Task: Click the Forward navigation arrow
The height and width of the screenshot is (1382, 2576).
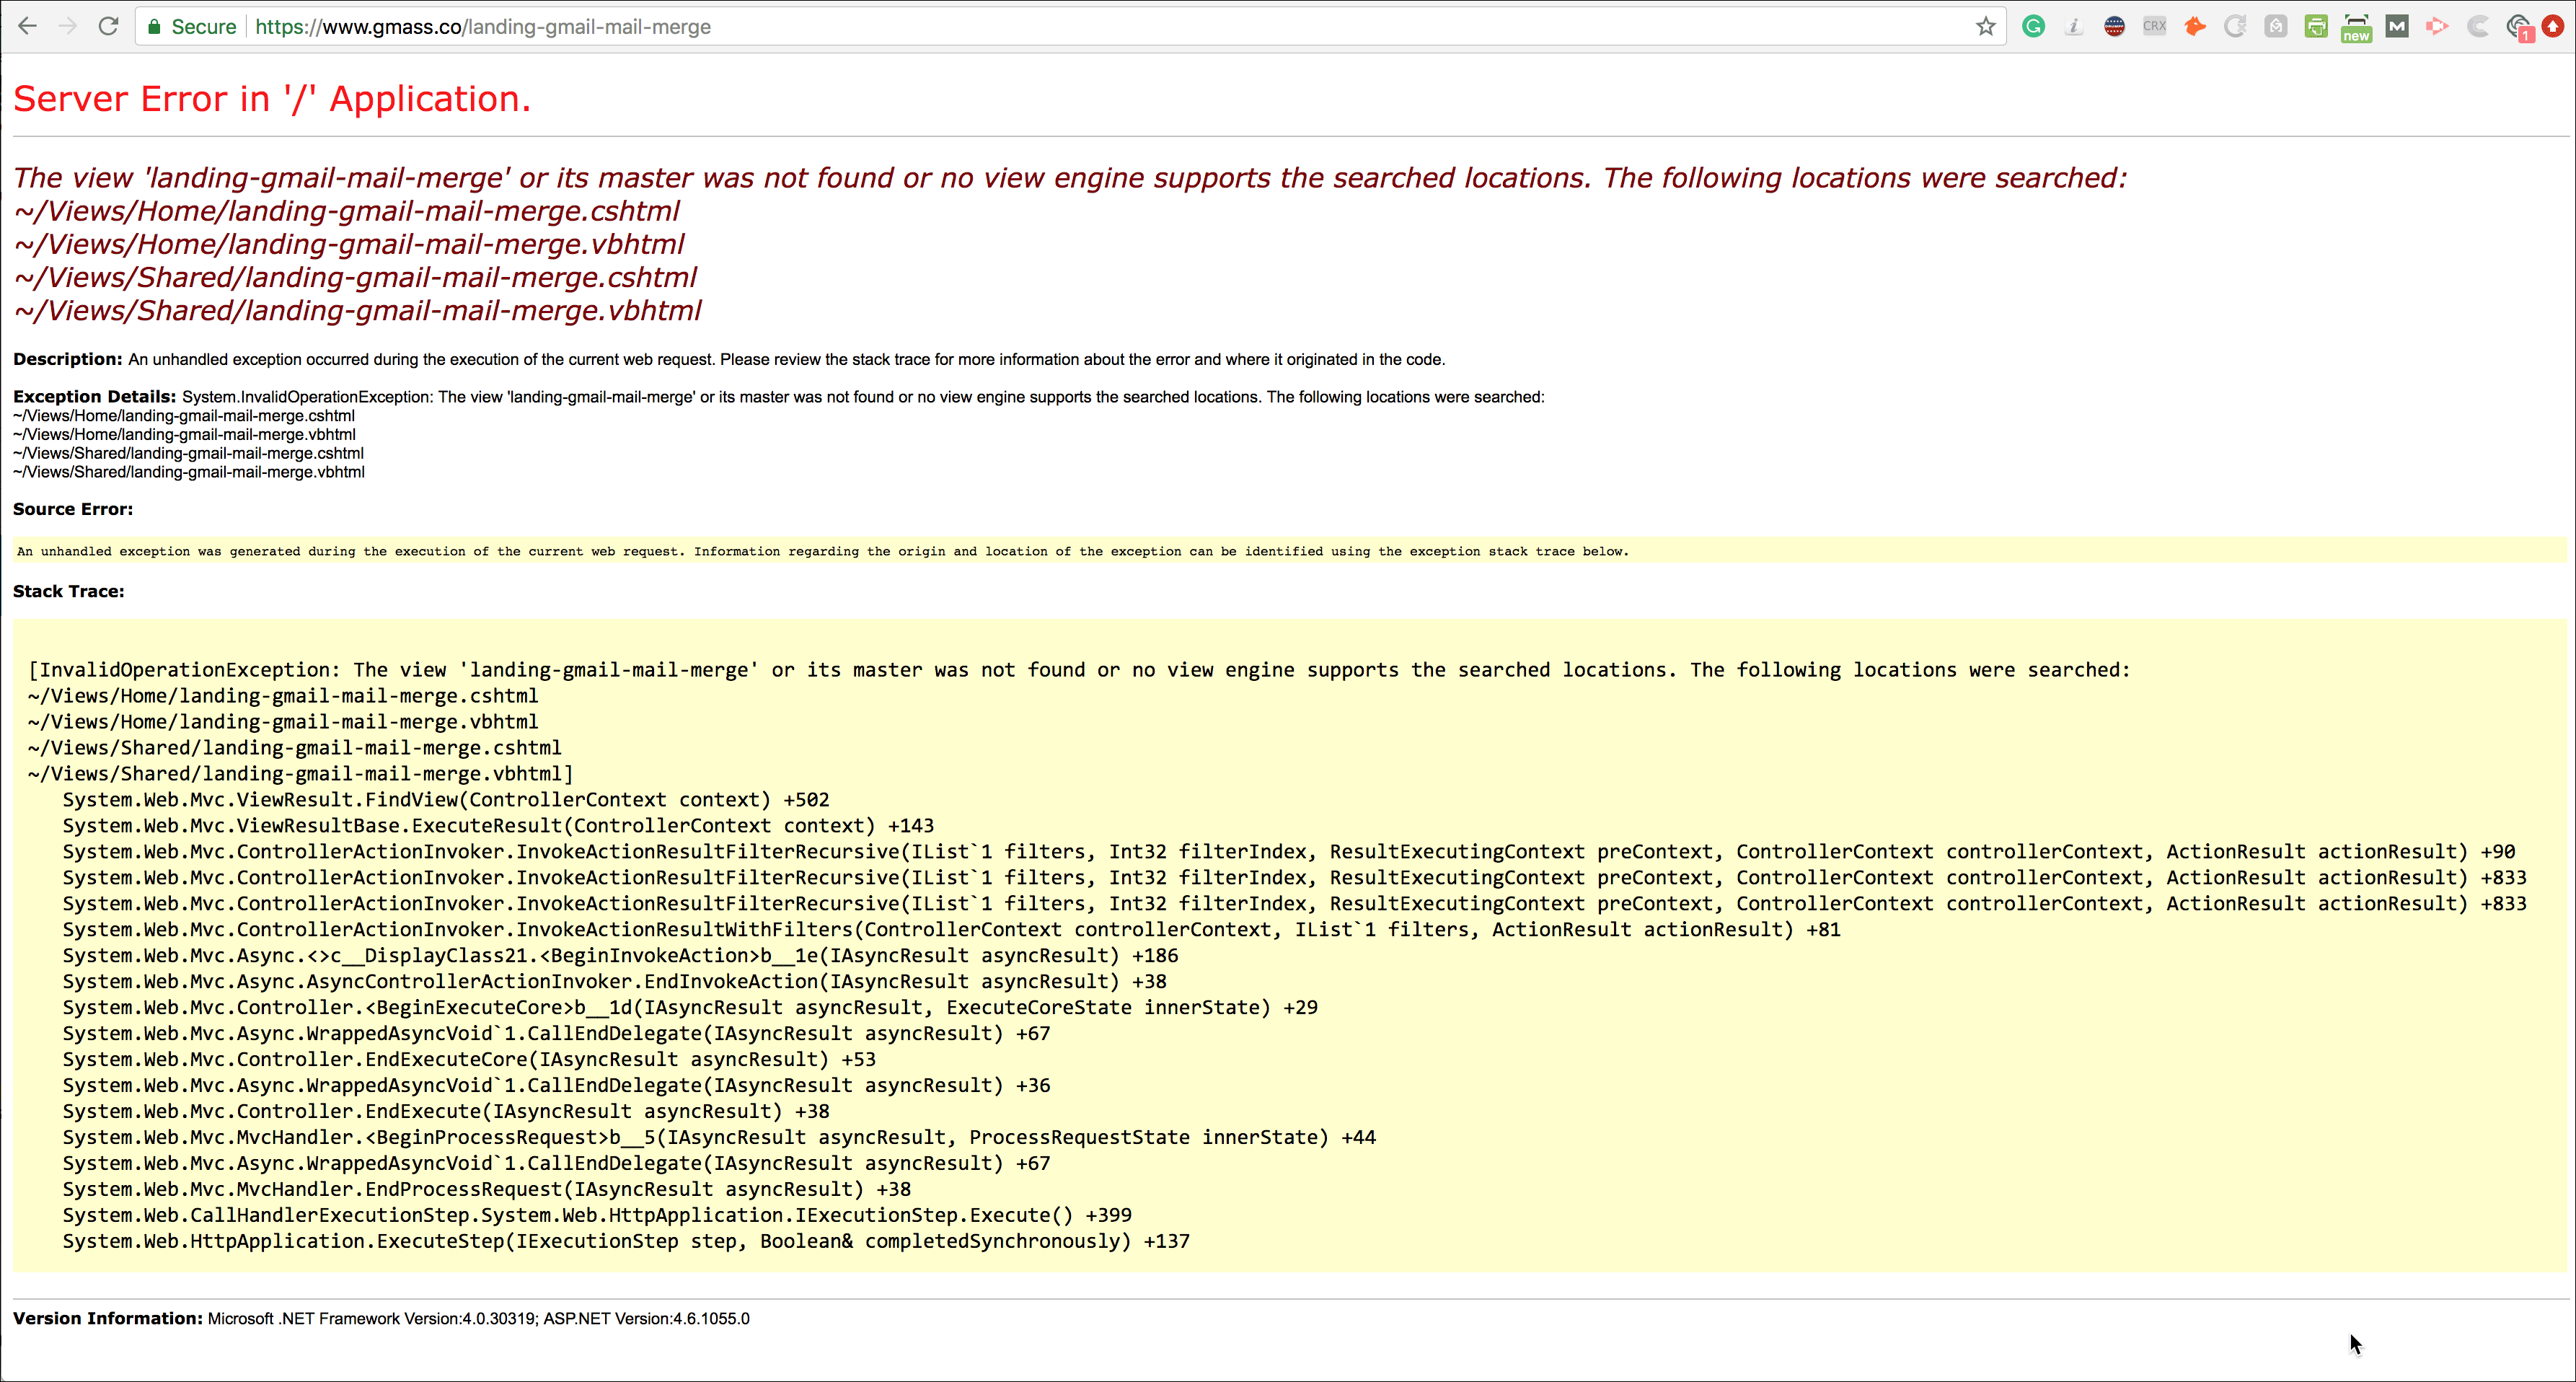Action: (x=68, y=26)
